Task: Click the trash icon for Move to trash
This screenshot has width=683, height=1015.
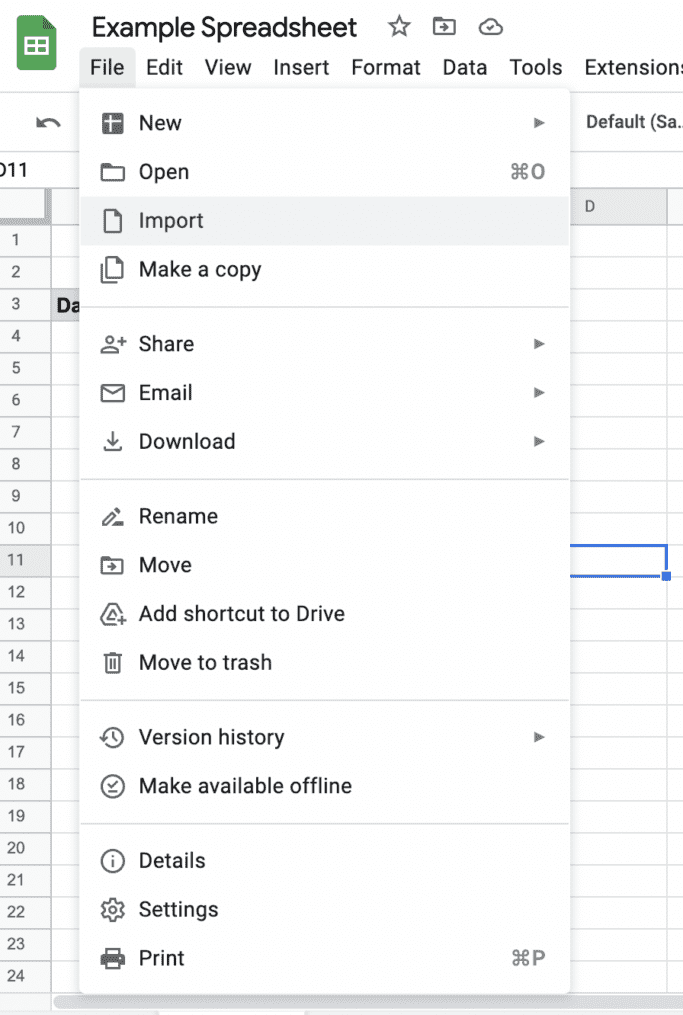Action: pyautogui.click(x=113, y=662)
